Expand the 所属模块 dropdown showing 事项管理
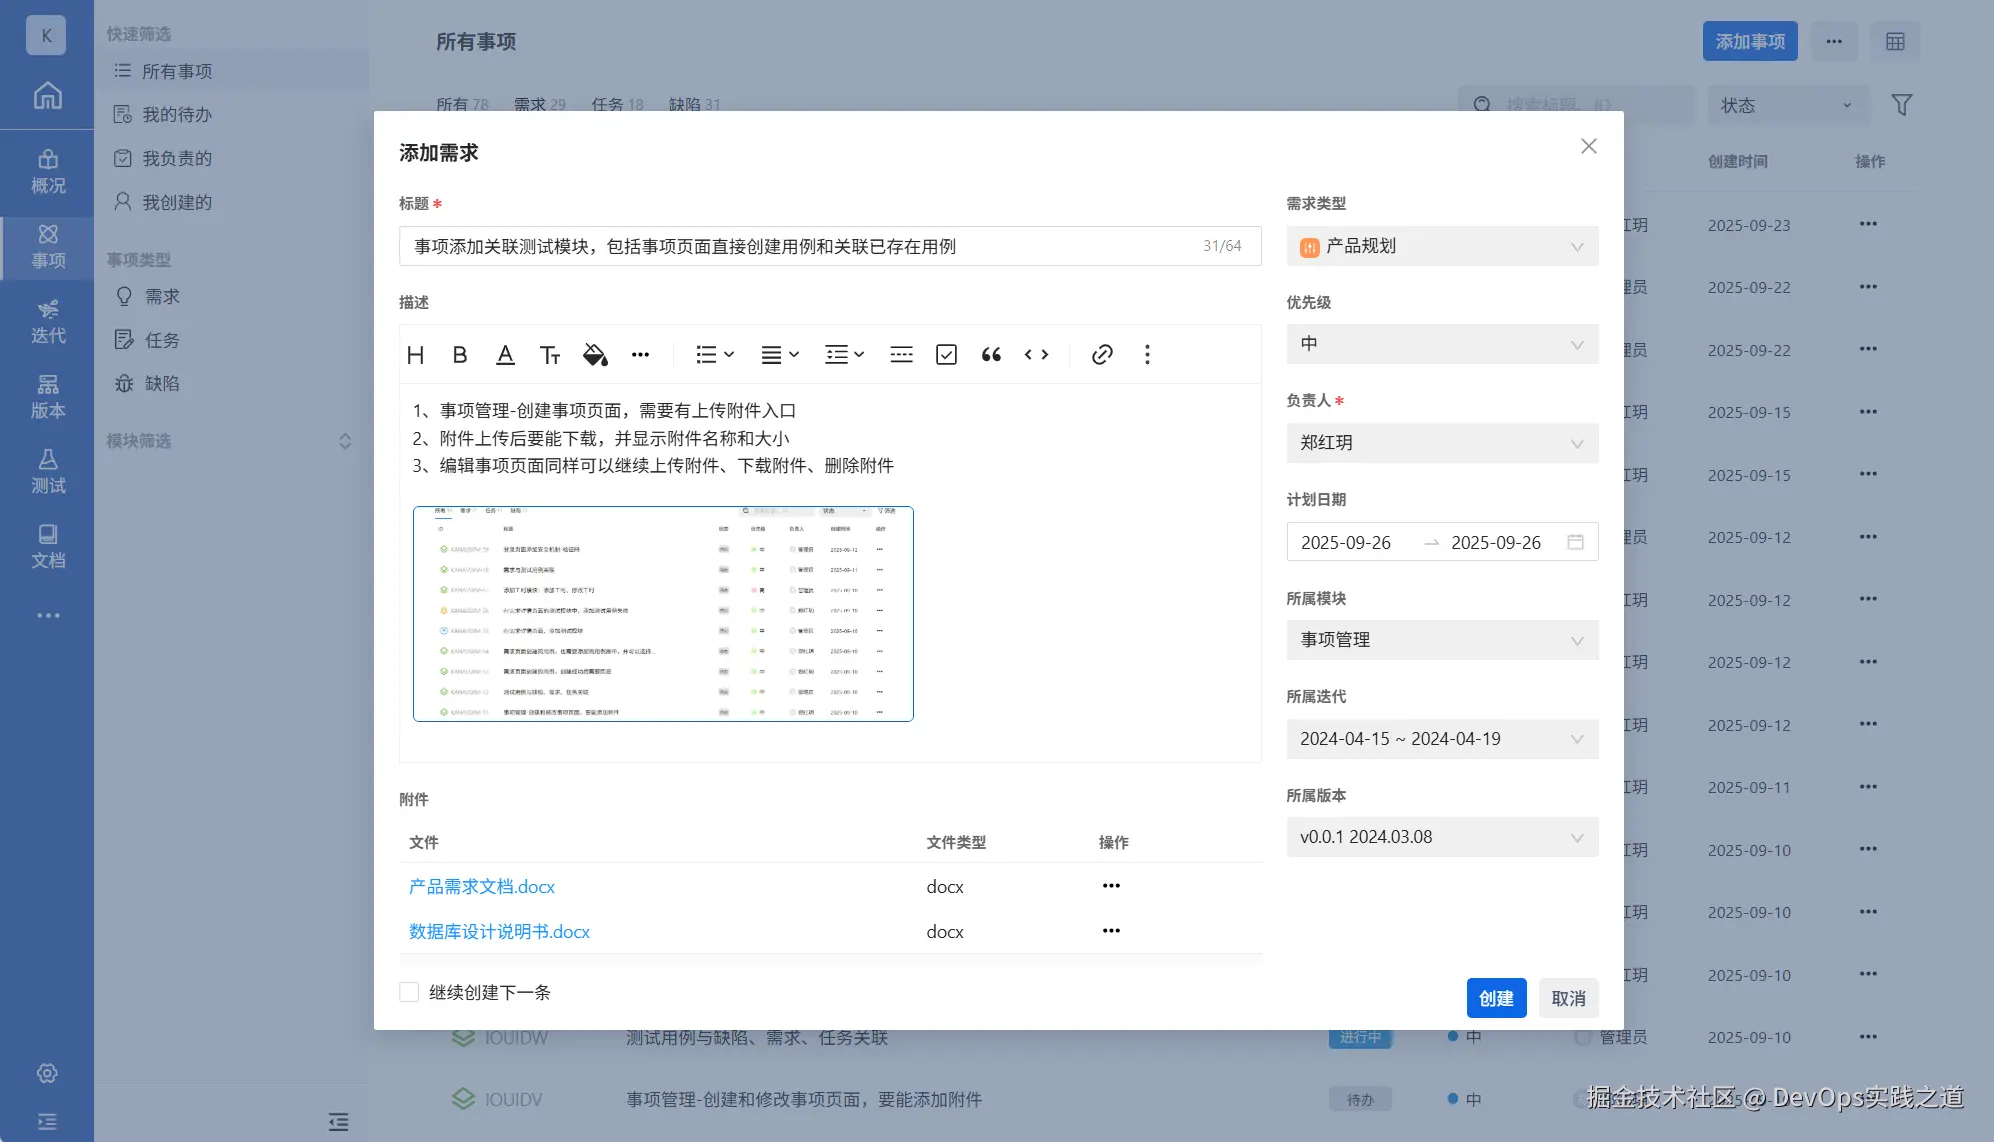1994x1142 pixels. pos(1441,640)
